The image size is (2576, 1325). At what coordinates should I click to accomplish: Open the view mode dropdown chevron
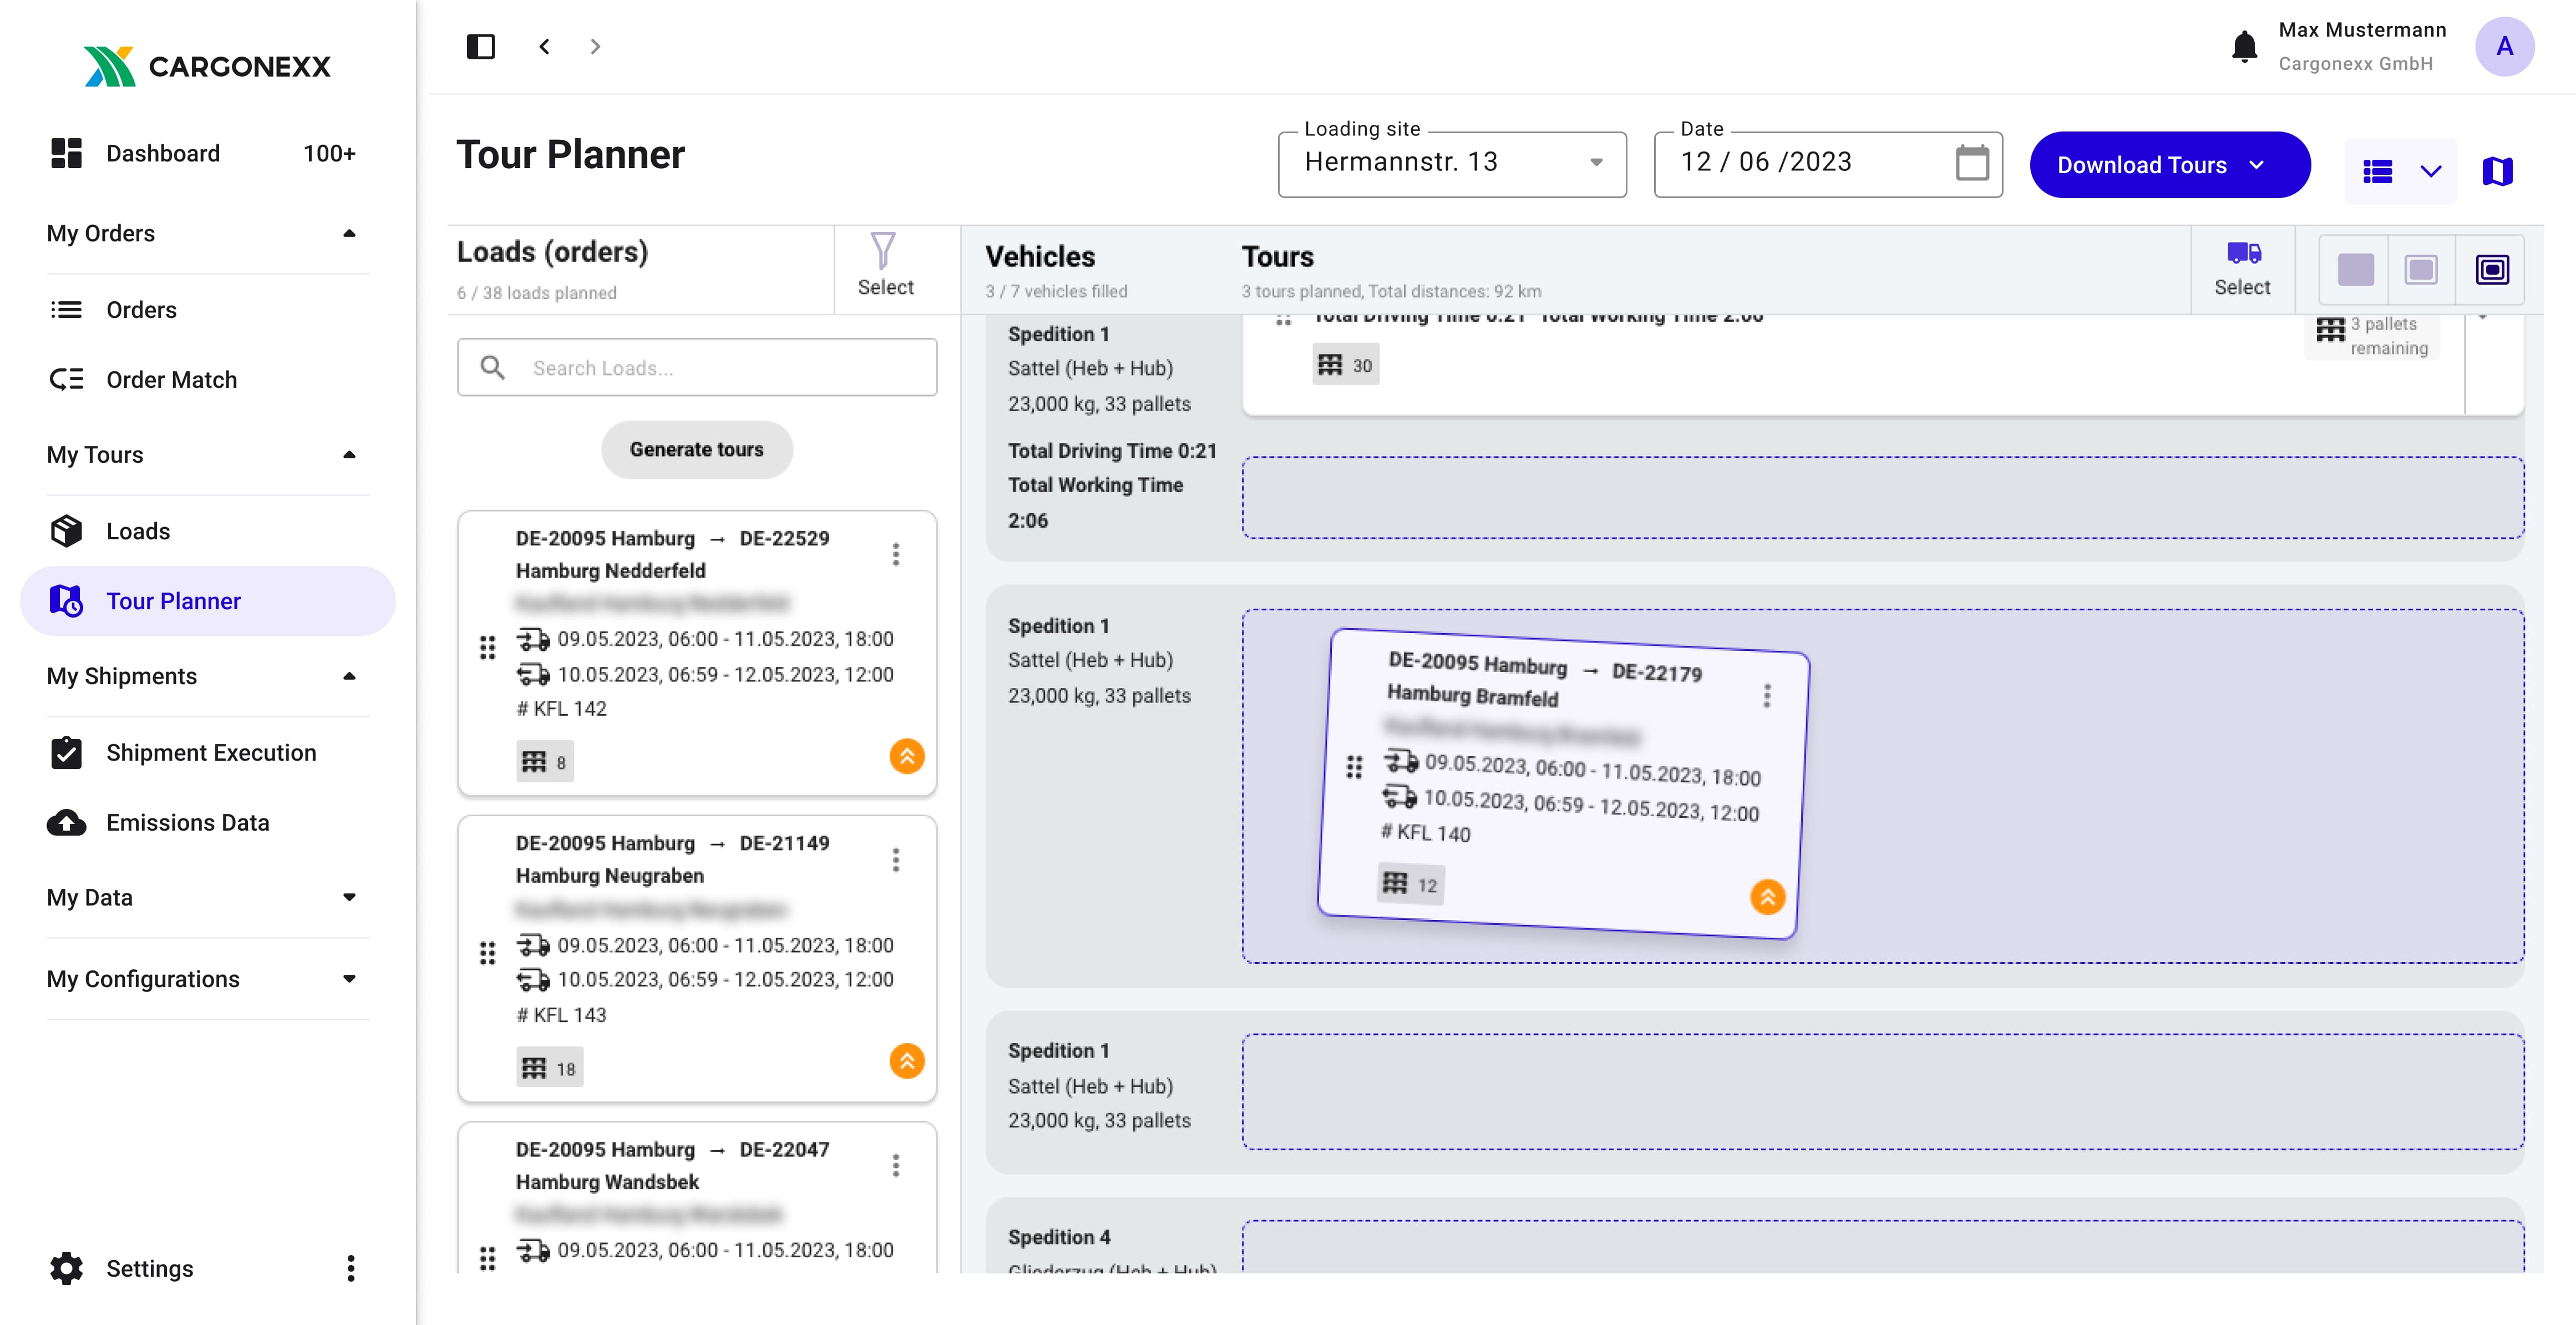point(2430,172)
